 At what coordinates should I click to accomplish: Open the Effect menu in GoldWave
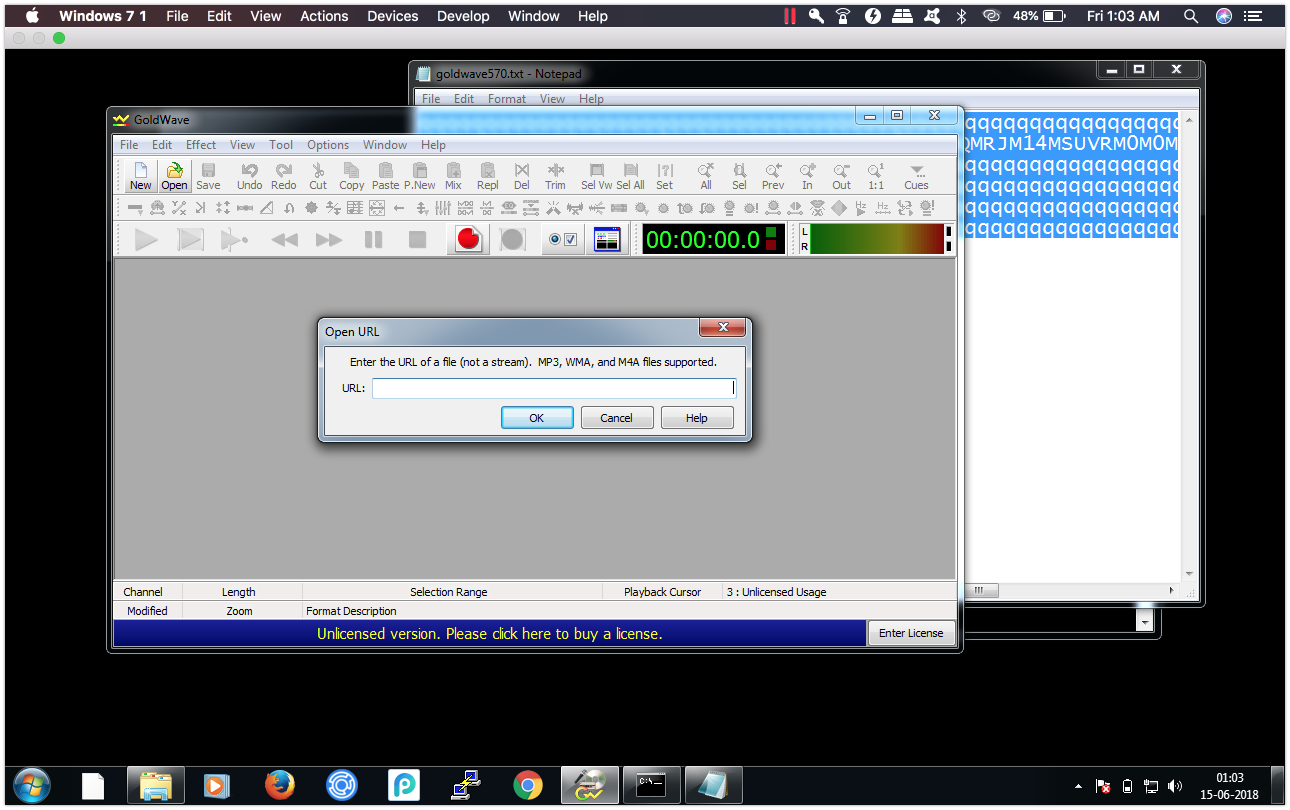[x=201, y=145]
